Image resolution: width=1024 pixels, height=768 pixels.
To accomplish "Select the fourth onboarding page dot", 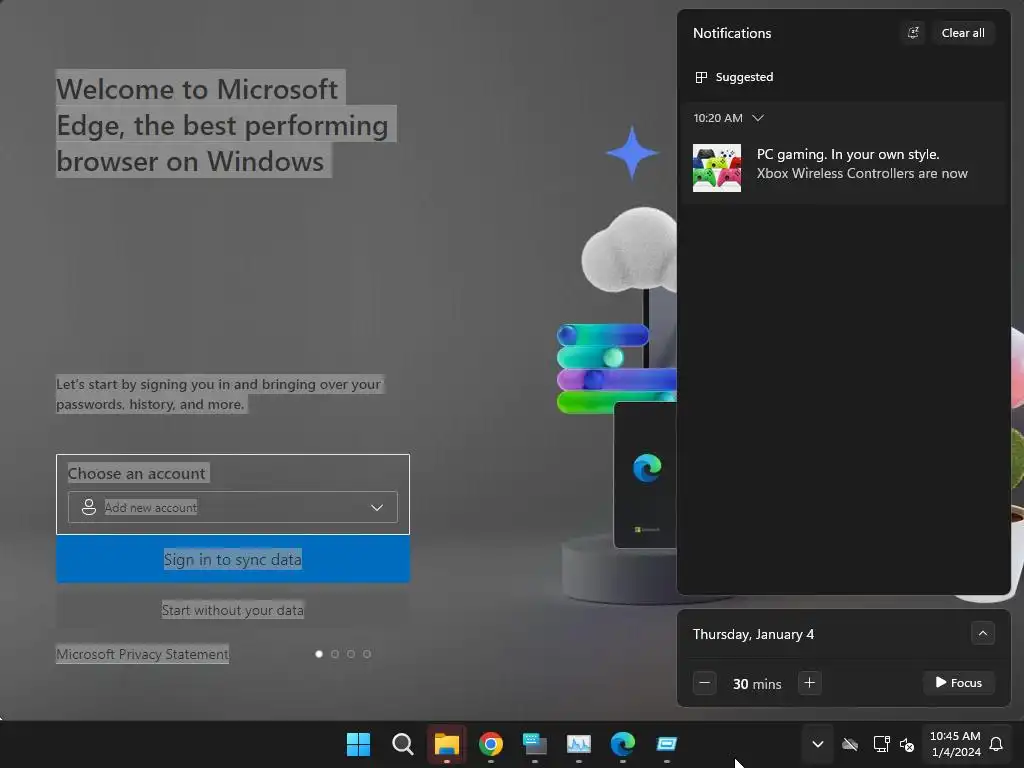I will tap(367, 654).
